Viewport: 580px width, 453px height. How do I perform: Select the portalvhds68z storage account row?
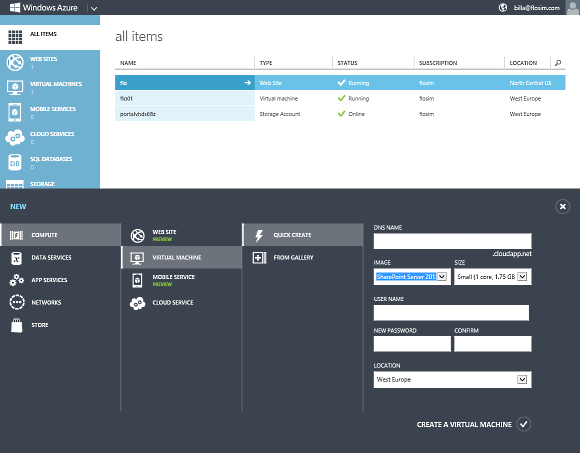tap(340, 114)
